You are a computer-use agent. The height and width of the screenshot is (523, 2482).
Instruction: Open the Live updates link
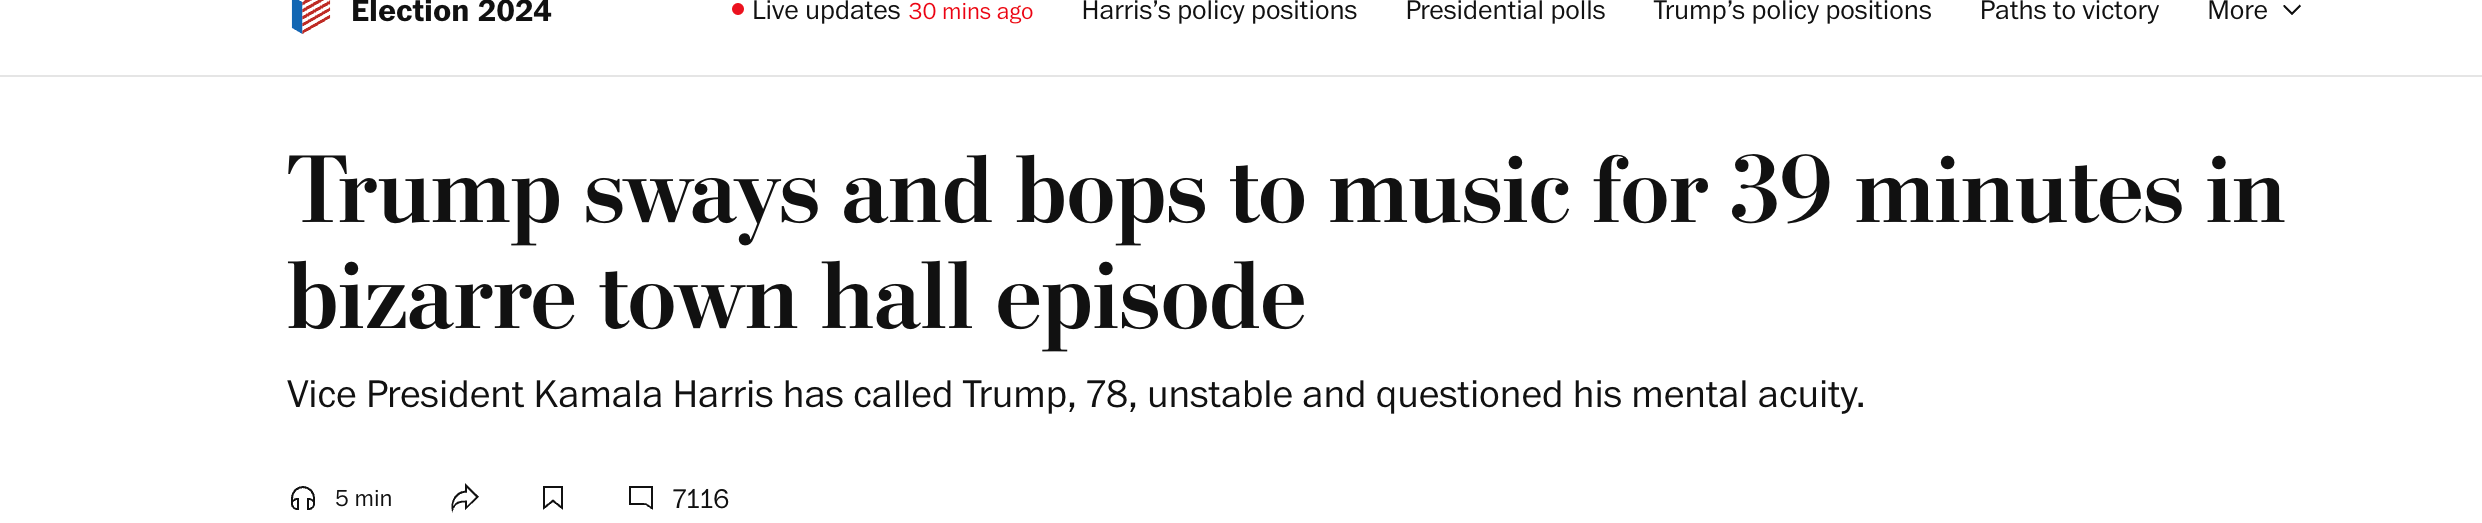[826, 11]
